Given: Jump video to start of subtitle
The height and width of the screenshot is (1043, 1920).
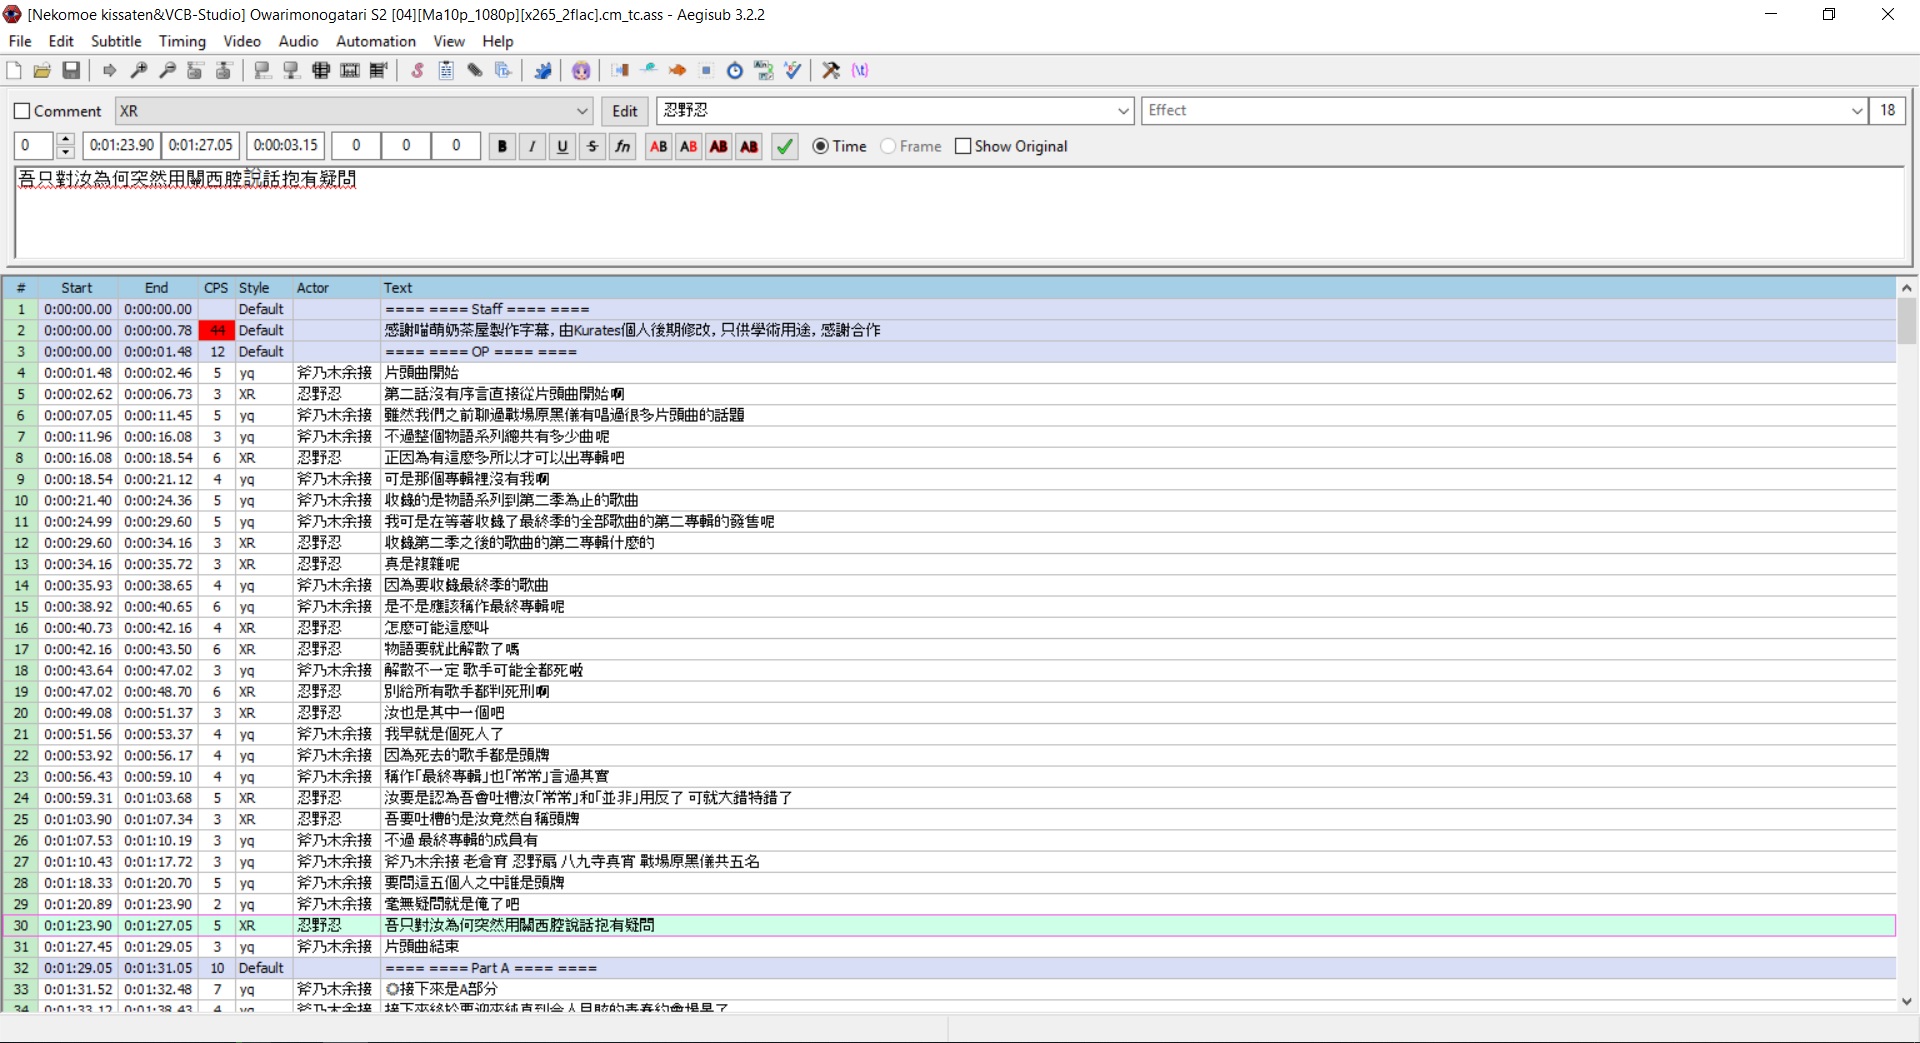Looking at the screenshot, I should [196, 70].
